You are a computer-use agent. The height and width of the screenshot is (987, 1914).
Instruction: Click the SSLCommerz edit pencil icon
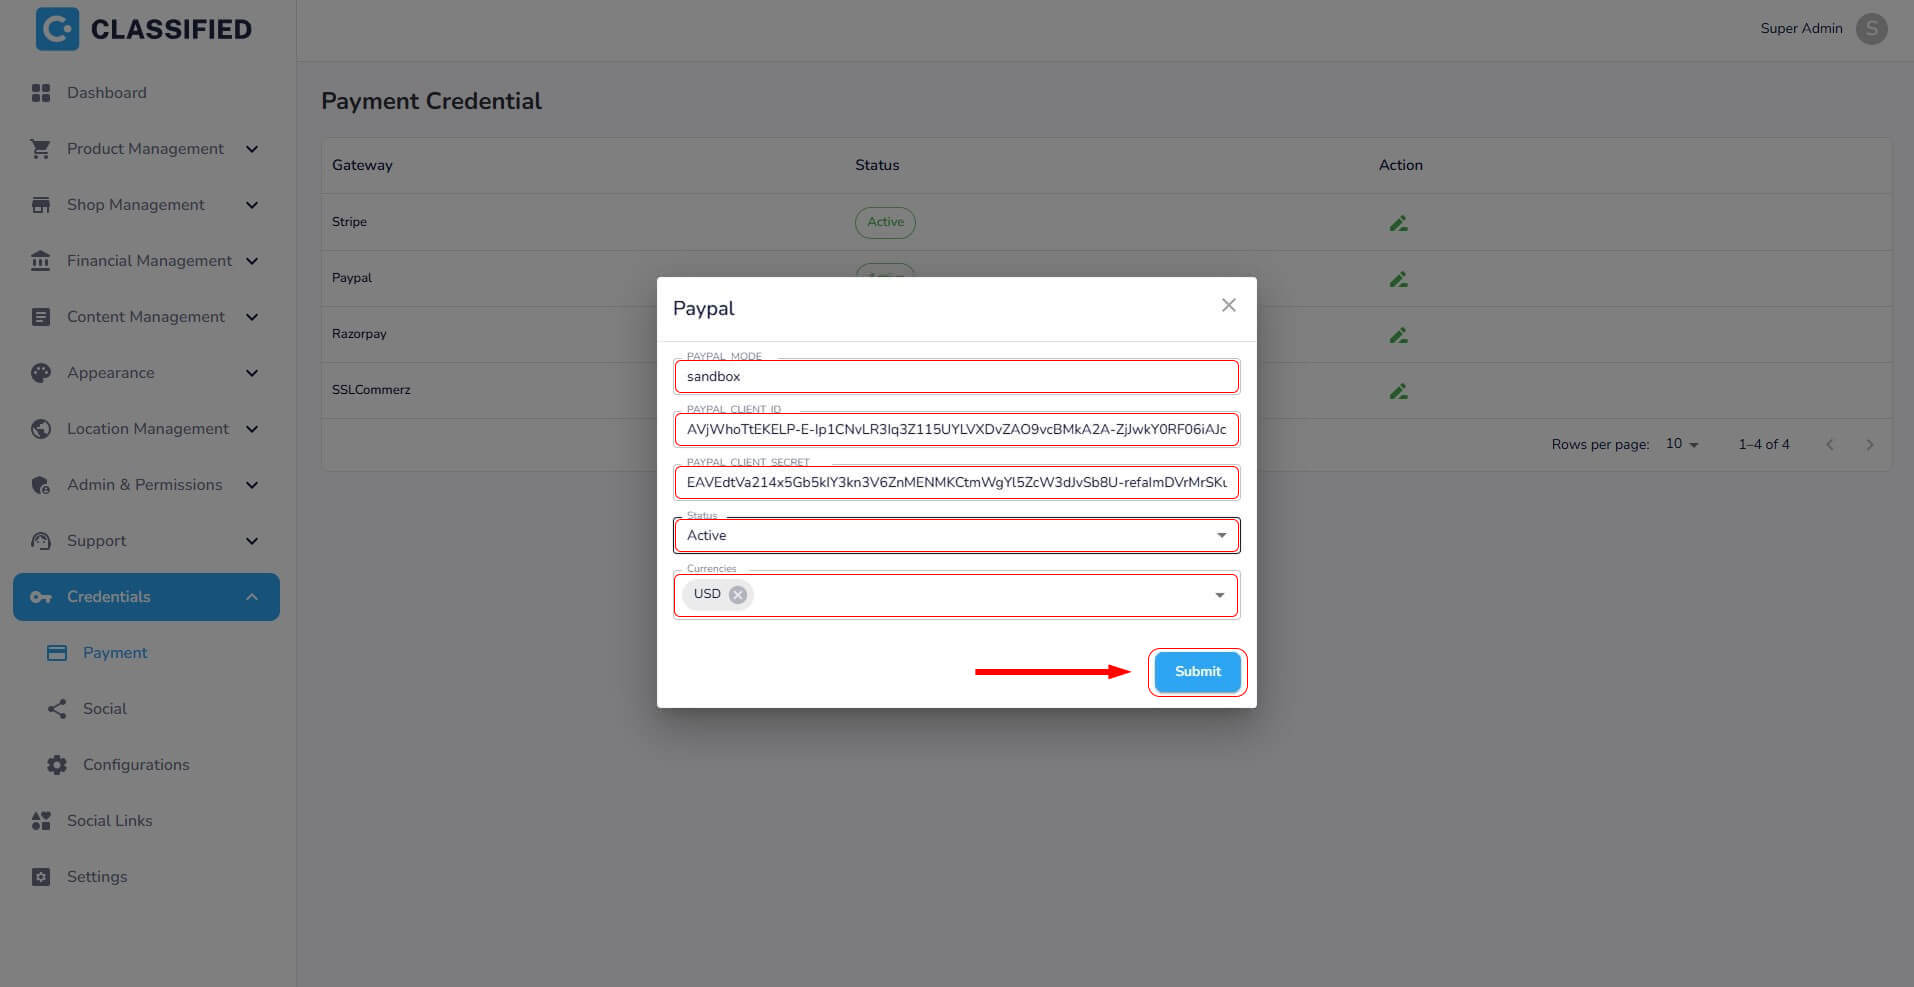click(1398, 391)
